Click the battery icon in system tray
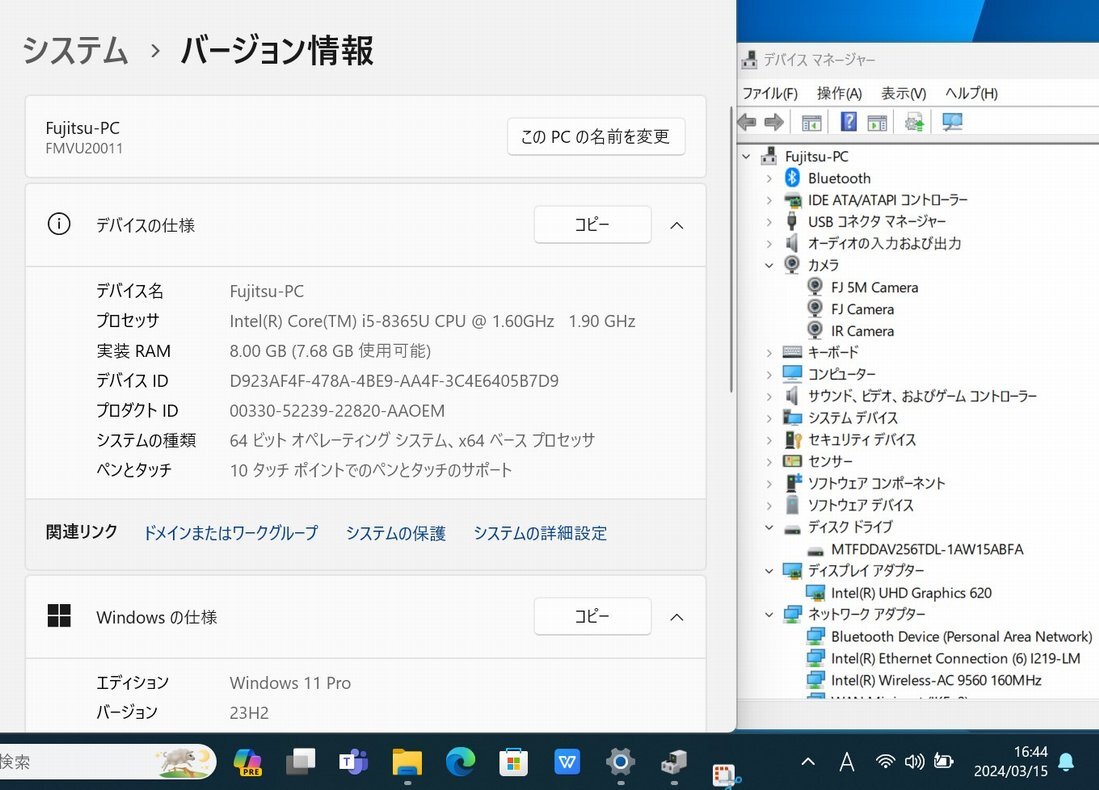1099x790 pixels. (x=943, y=761)
